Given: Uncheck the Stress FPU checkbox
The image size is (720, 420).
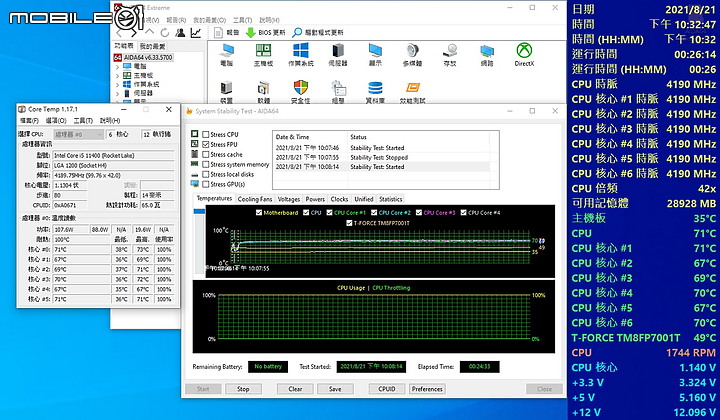Looking at the screenshot, I should (206, 145).
